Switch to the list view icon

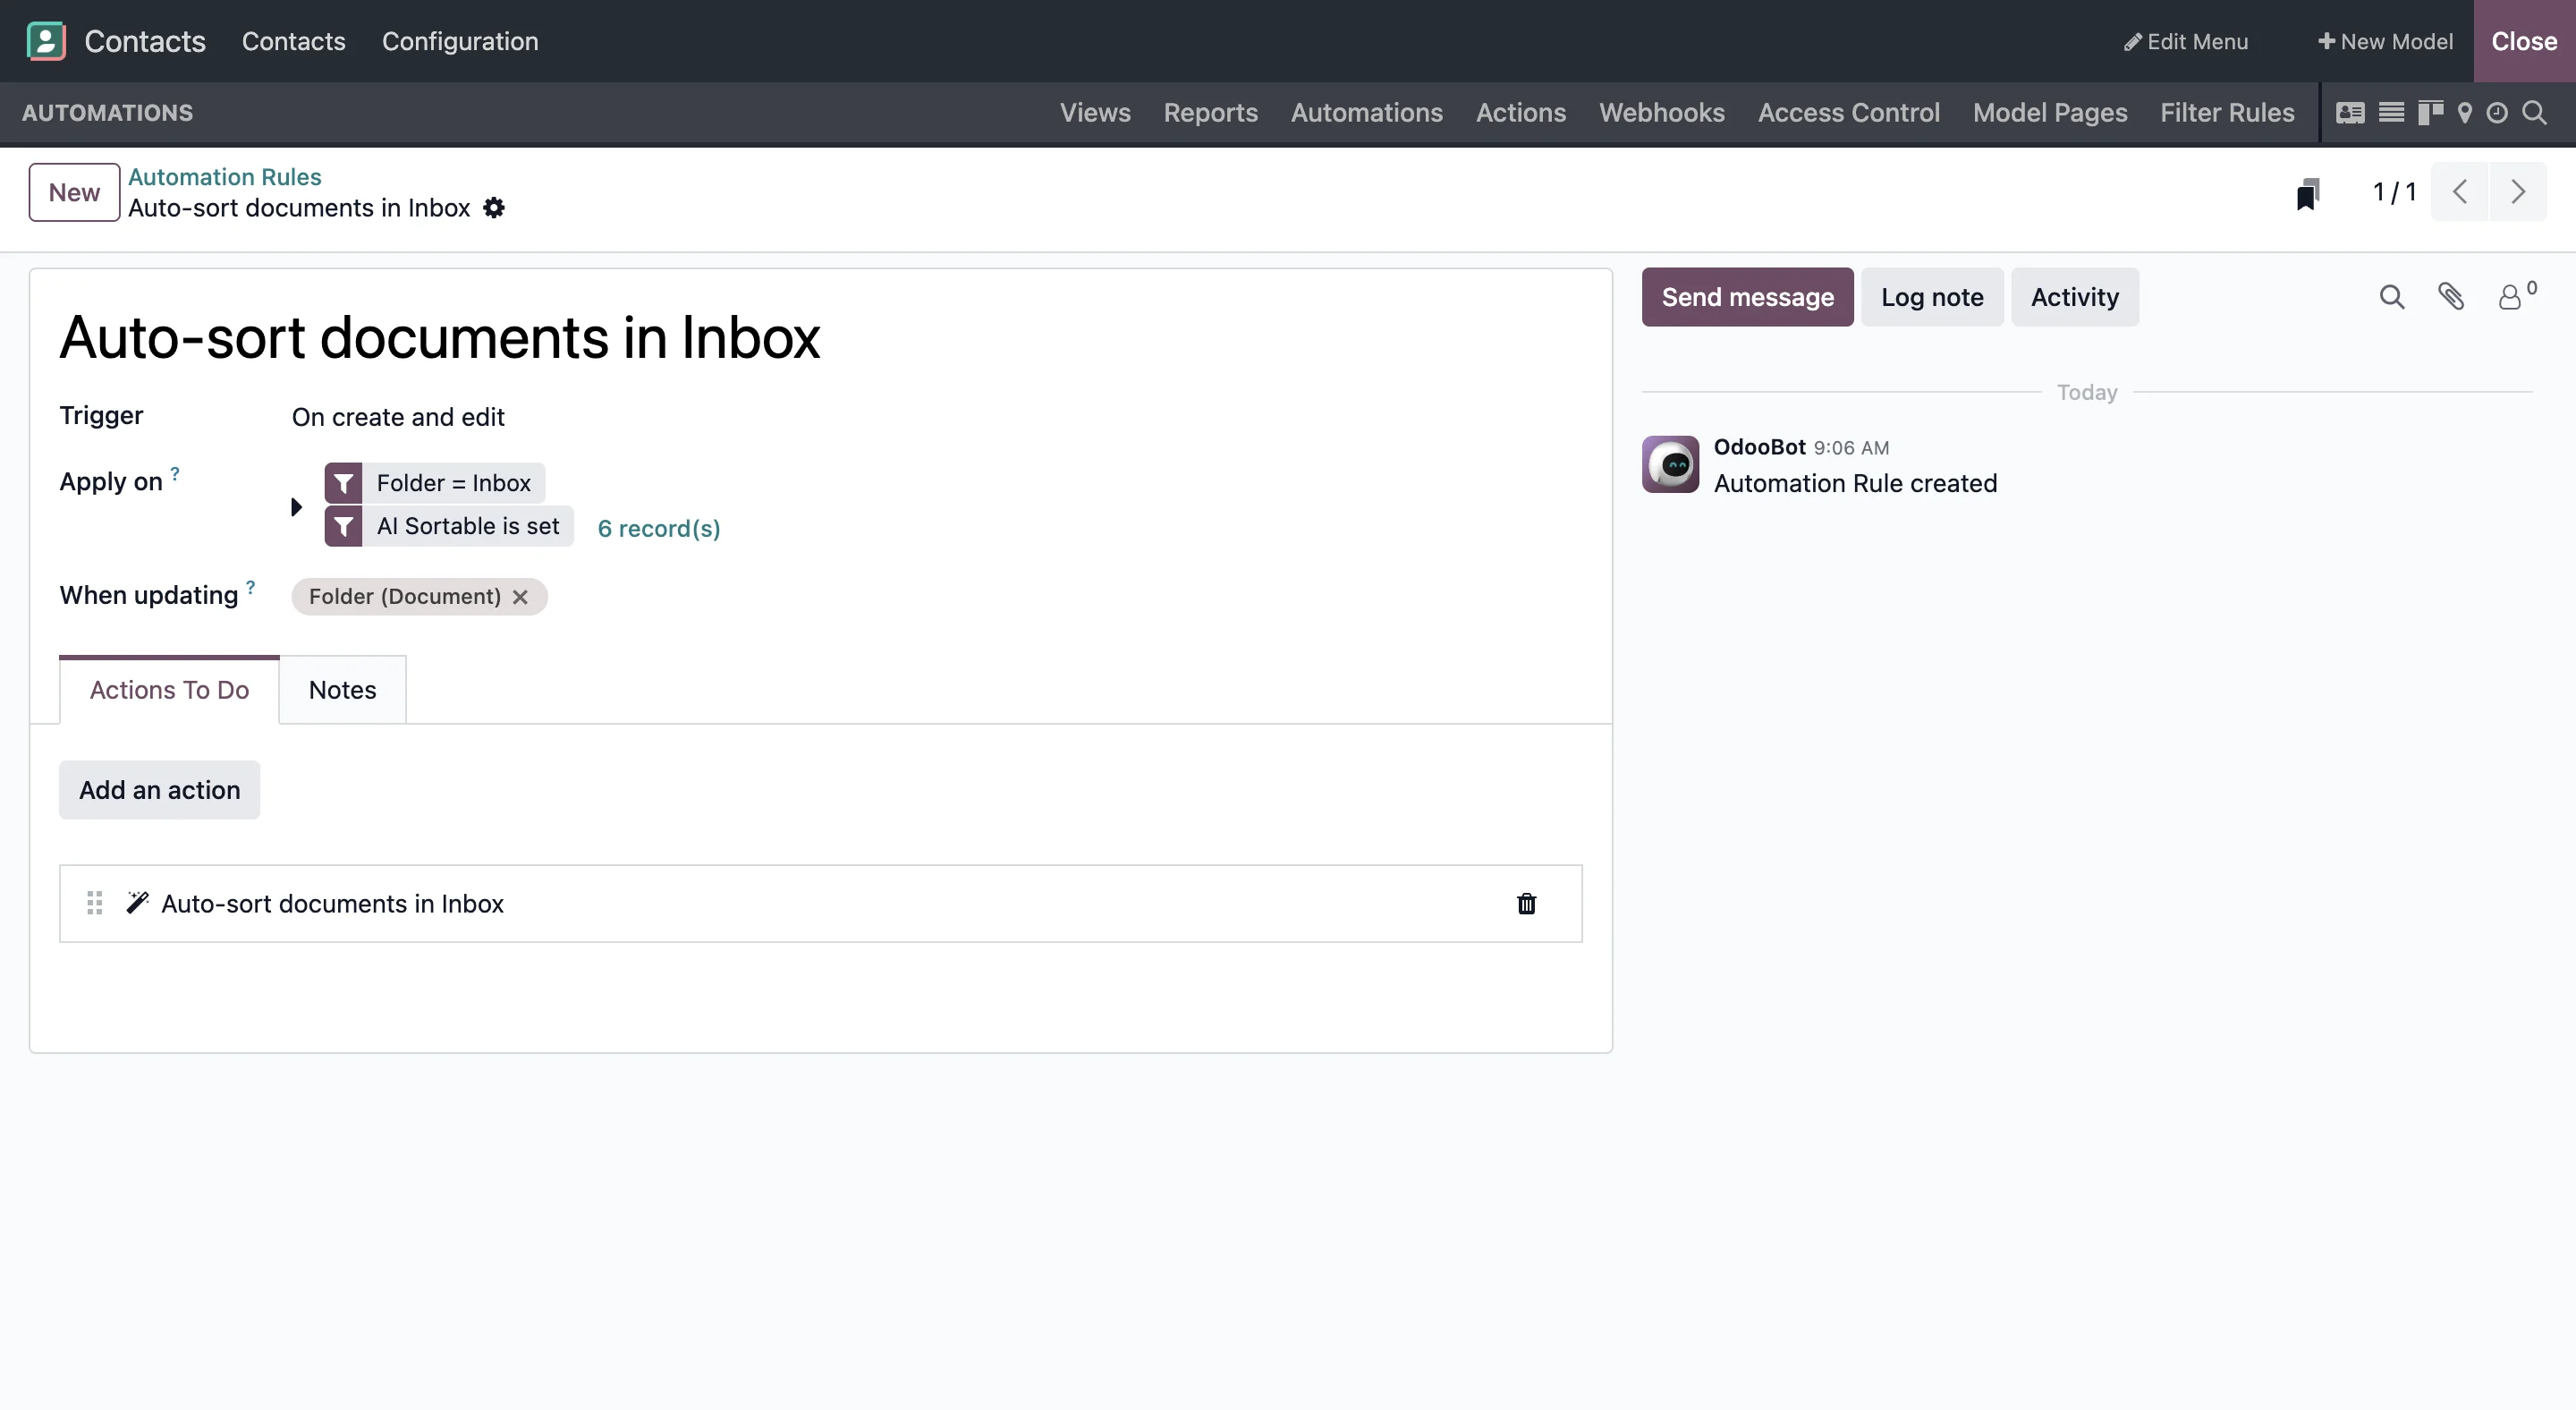[x=2391, y=113]
